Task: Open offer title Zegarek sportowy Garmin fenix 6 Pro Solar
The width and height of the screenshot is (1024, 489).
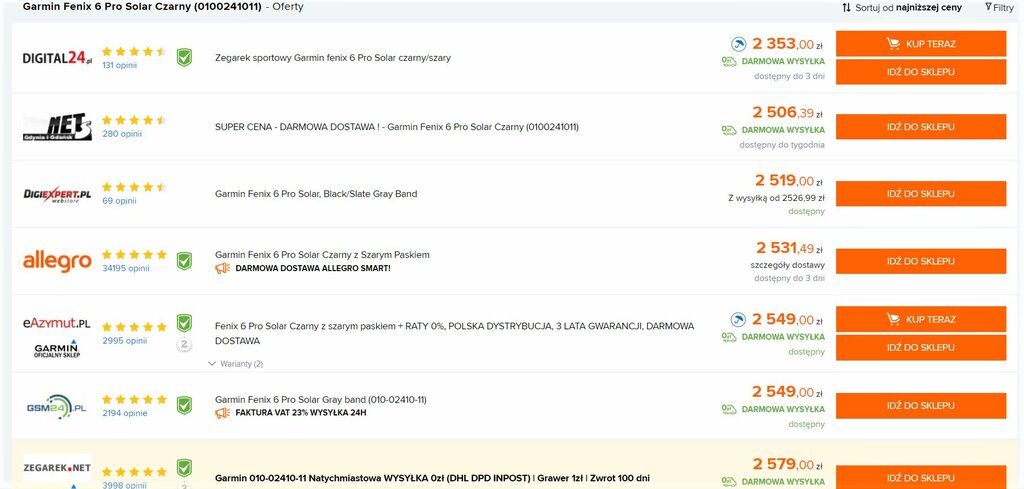Action: click(333, 57)
